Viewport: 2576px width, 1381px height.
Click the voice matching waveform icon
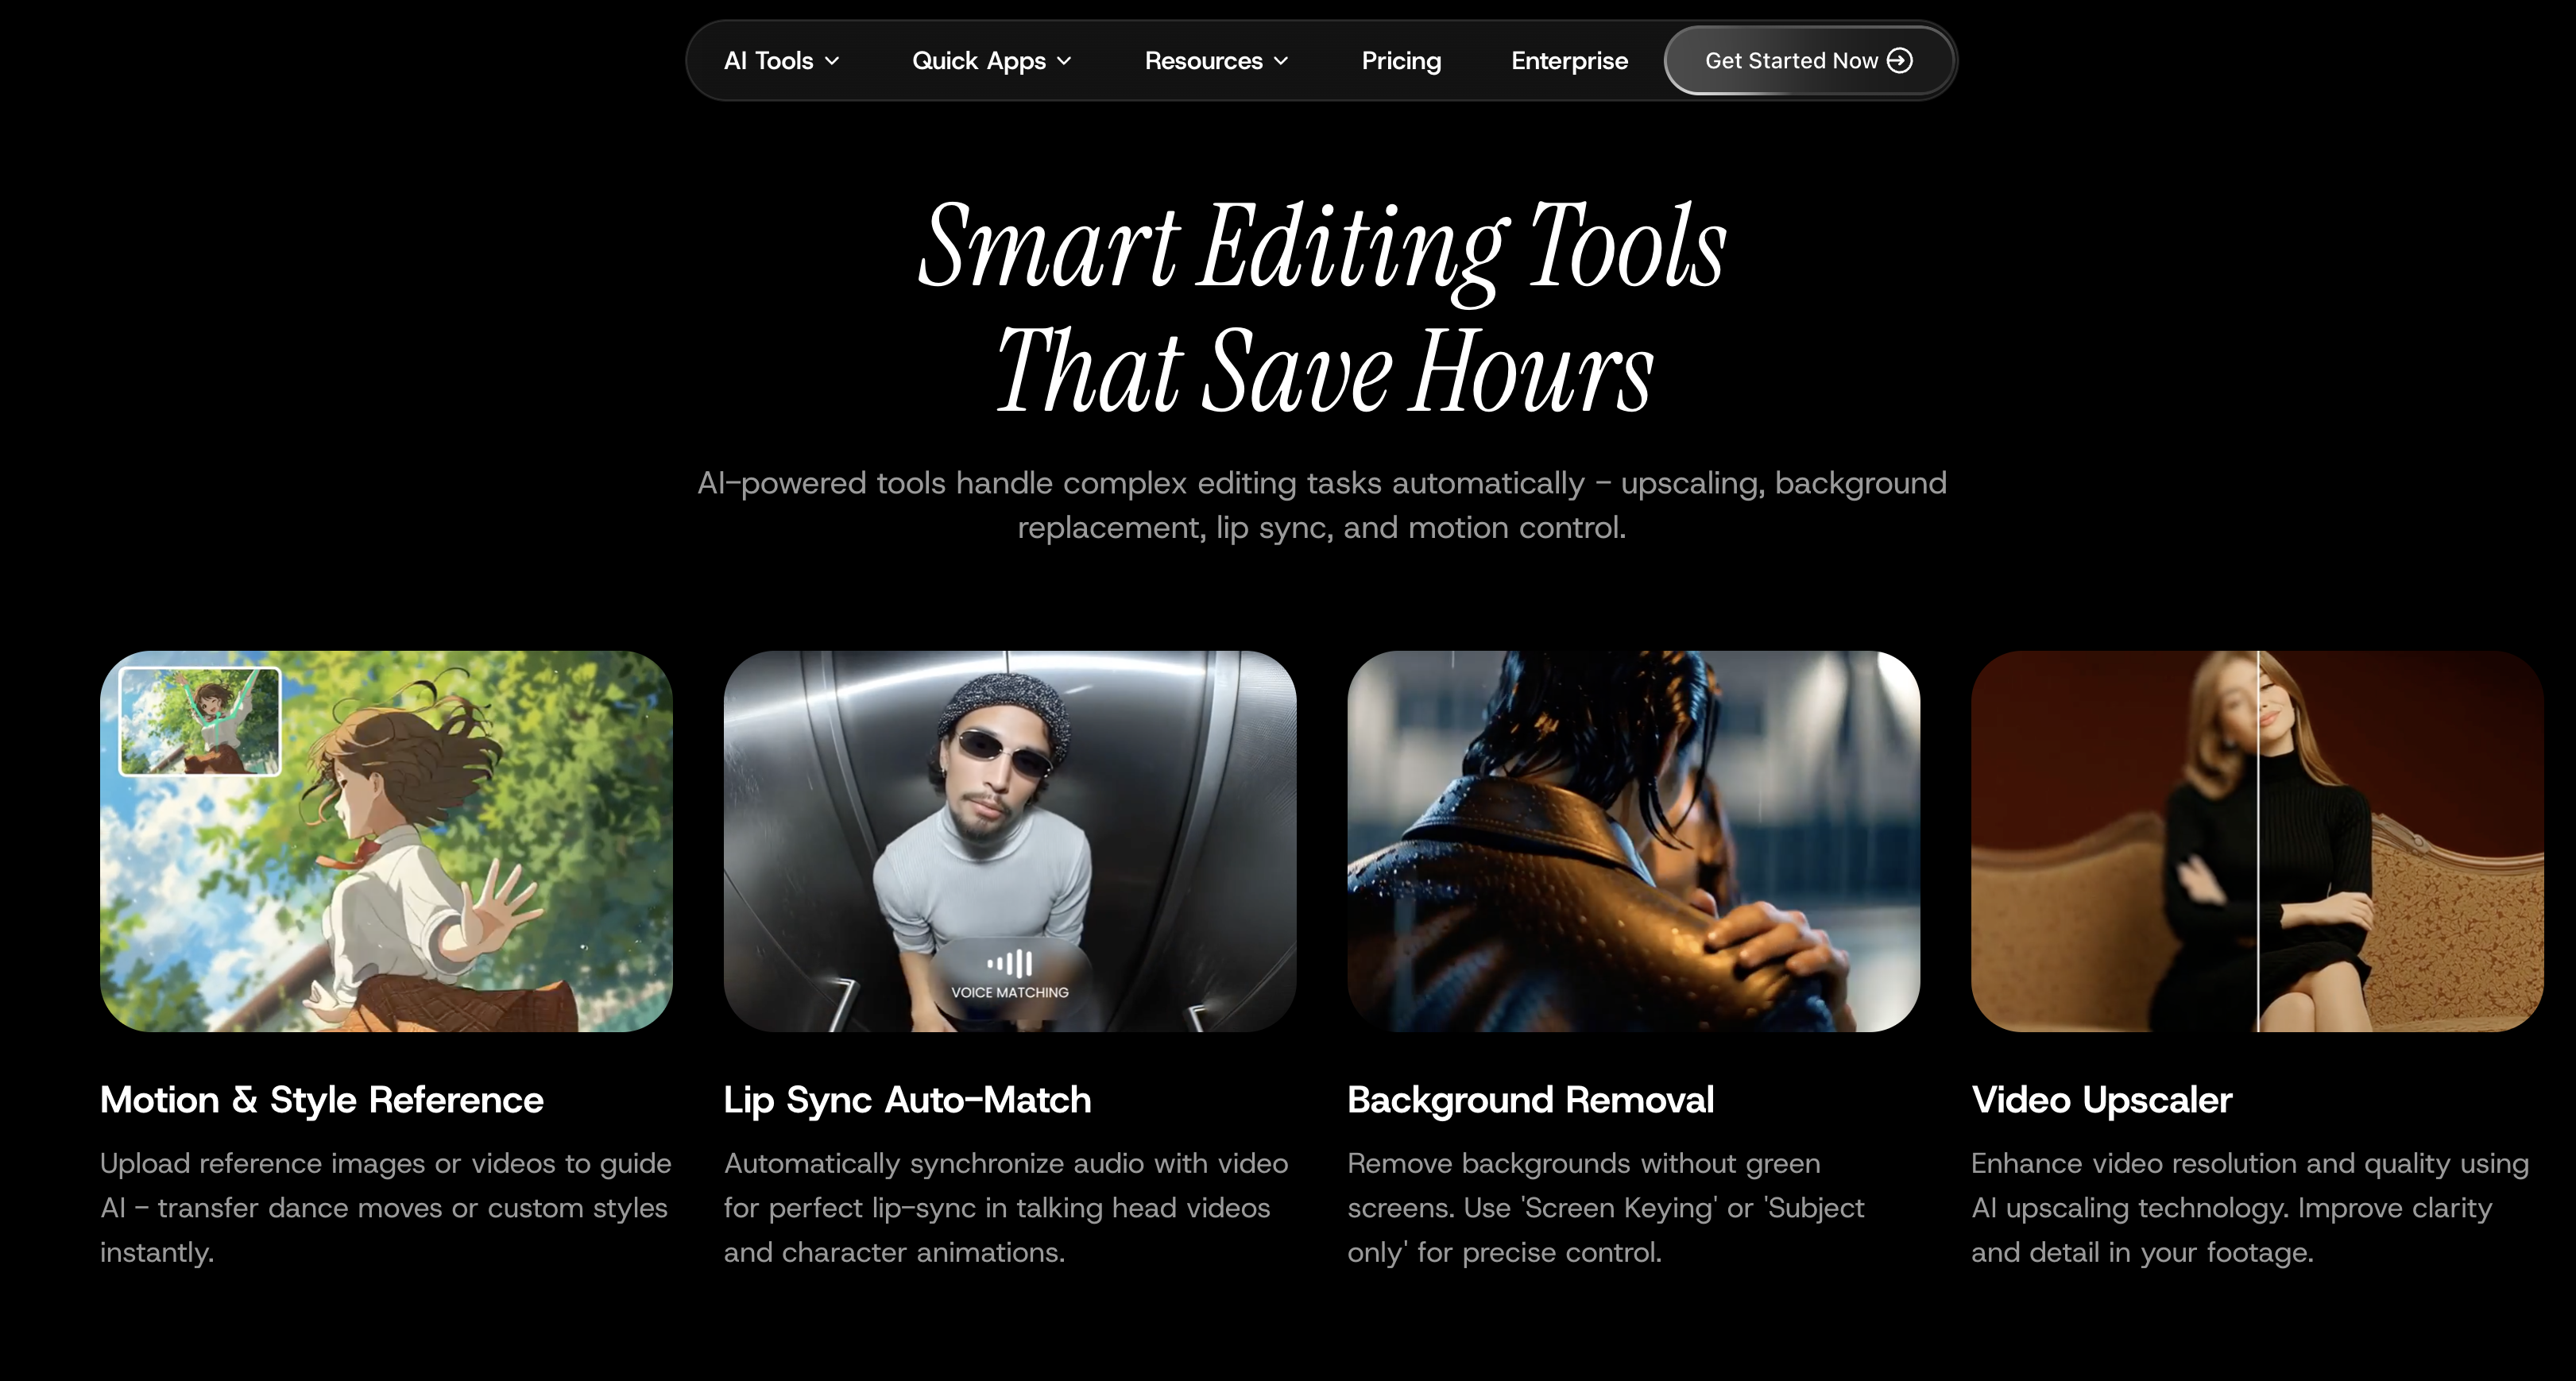pyautogui.click(x=1010, y=963)
